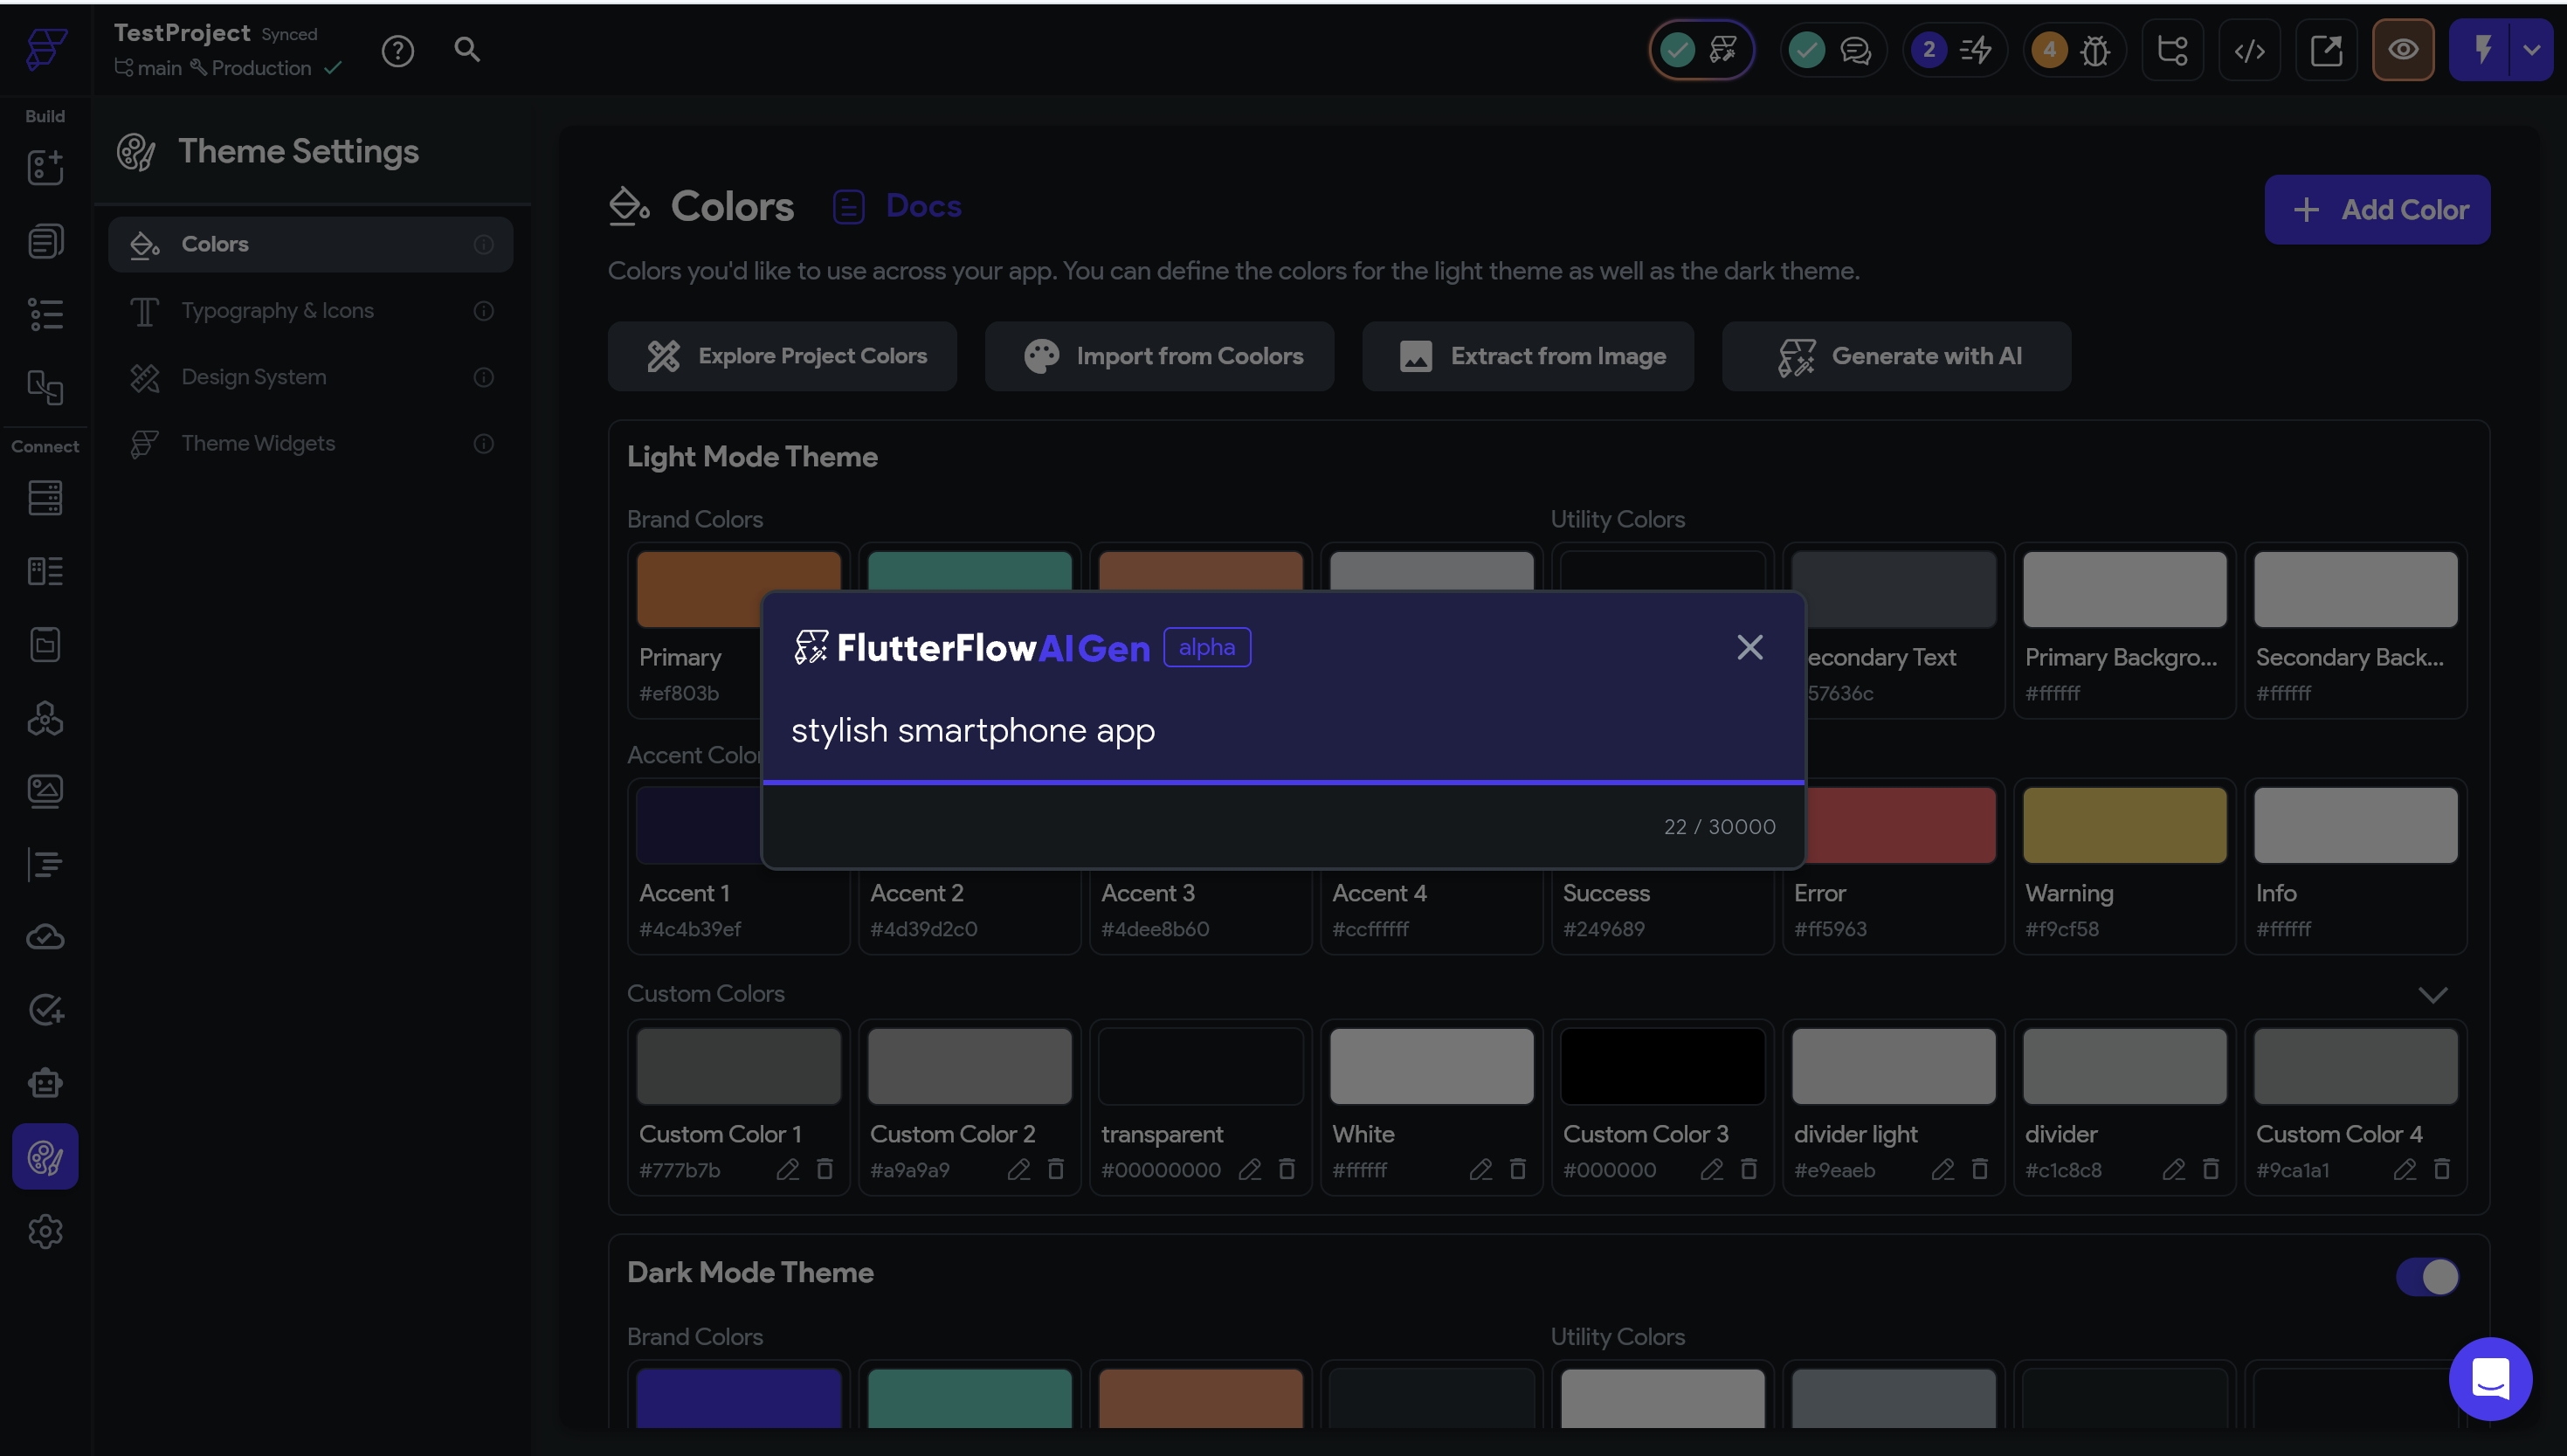Click the debug bug icon in toolbar
Image resolution: width=2567 pixels, height=1456 pixels.
2095,50
